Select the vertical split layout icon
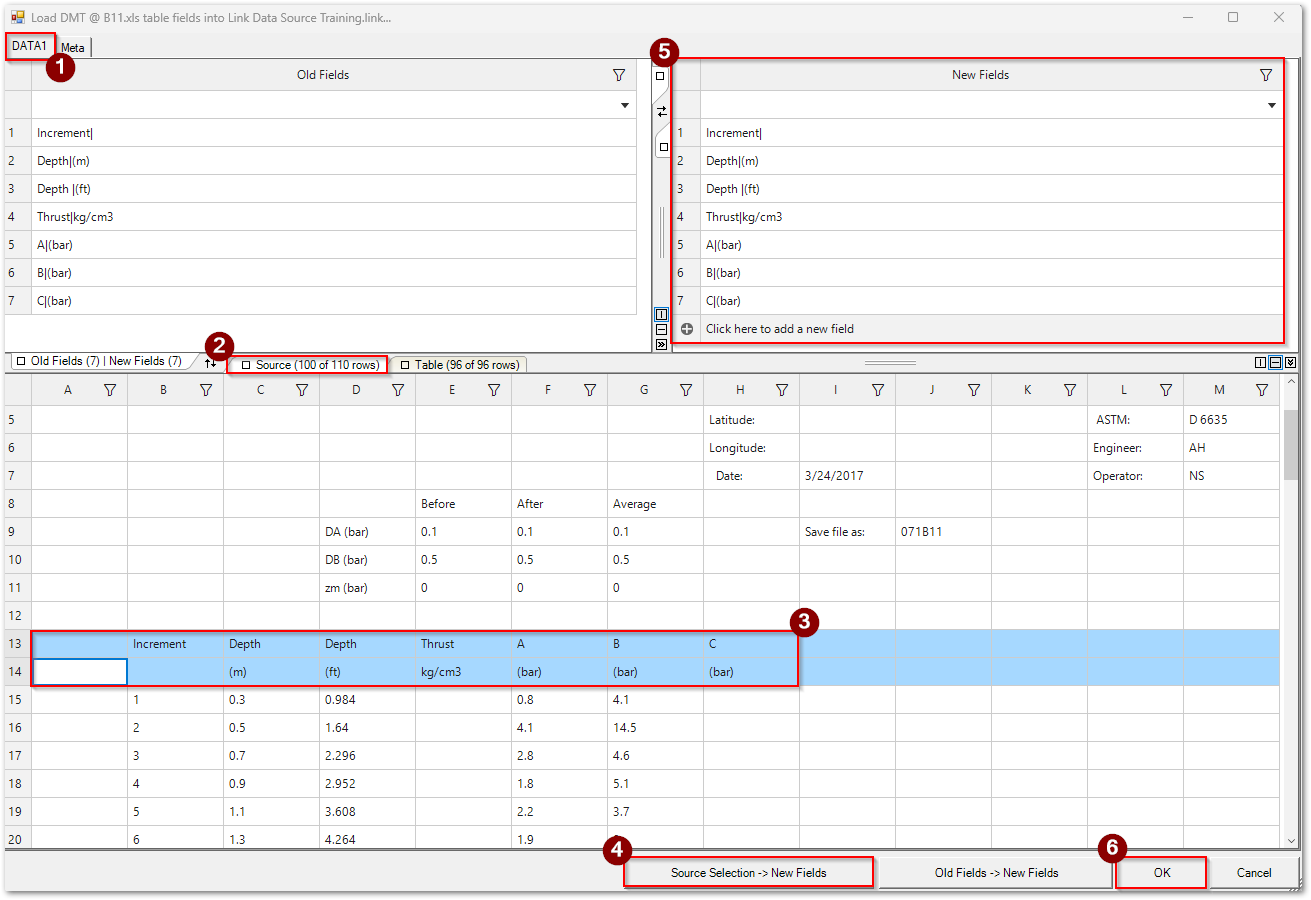 (662, 314)
